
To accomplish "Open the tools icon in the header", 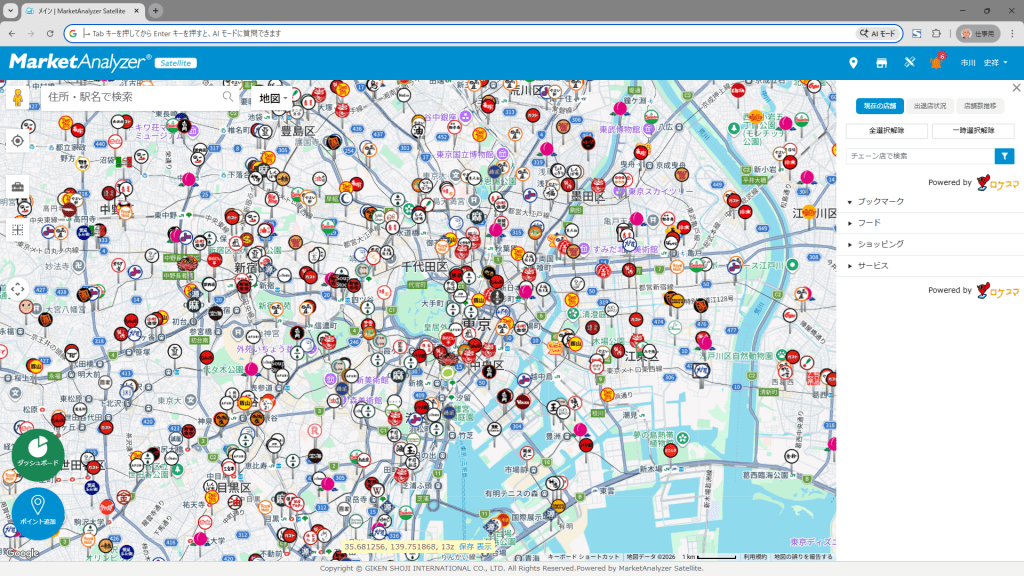I will (909, 63).
